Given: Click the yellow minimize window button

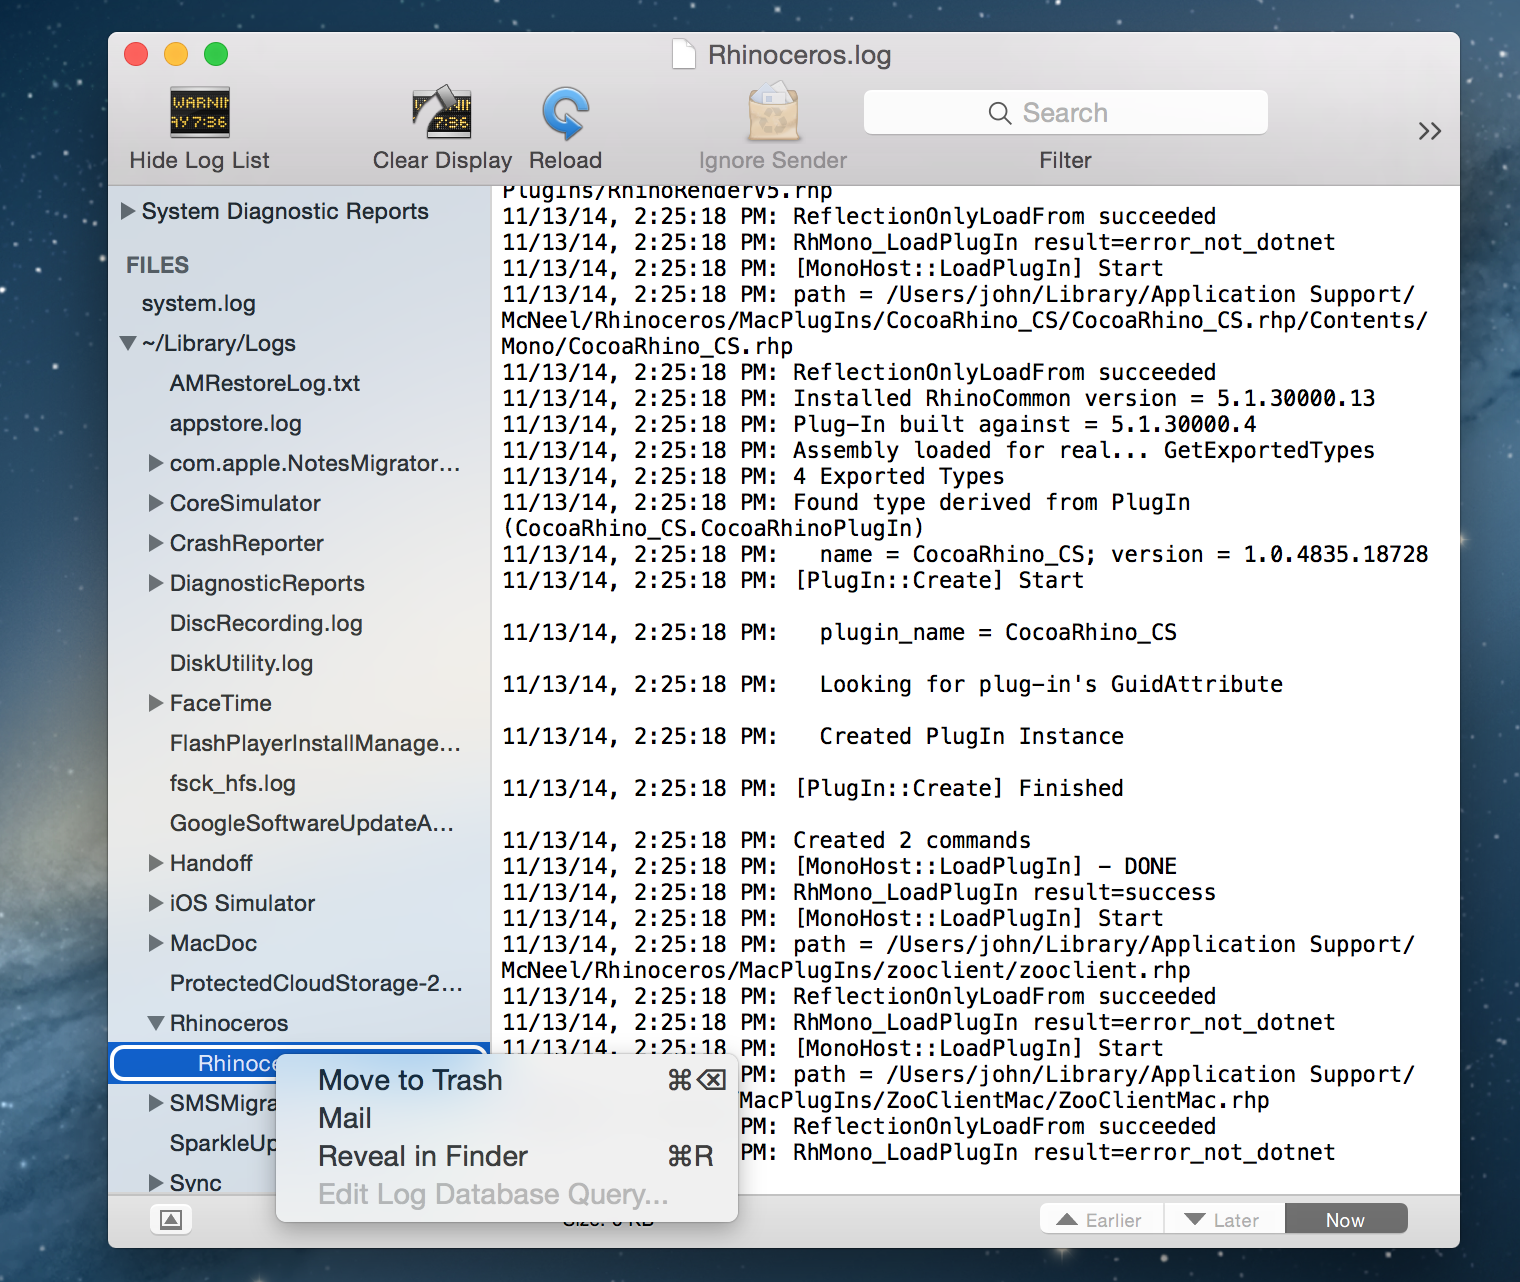Looking at the screenshot, I should click(x=176, y=54).
